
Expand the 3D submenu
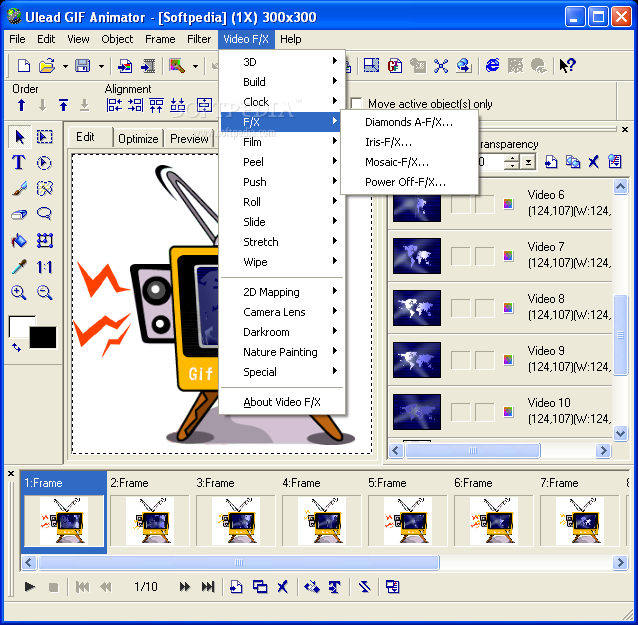click(x=283, y=61)
